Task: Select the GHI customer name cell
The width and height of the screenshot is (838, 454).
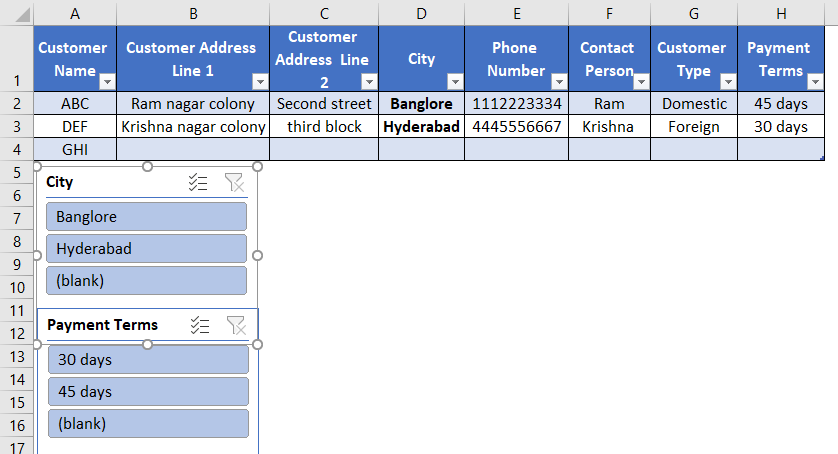Action: [x=75, y=149]
